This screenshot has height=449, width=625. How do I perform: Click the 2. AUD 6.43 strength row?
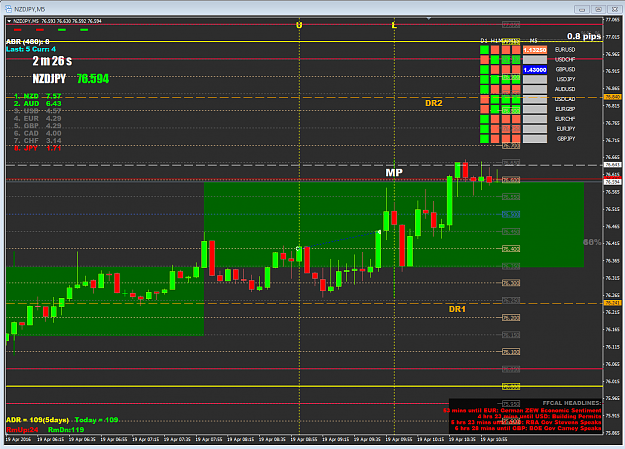click(37, 104)
